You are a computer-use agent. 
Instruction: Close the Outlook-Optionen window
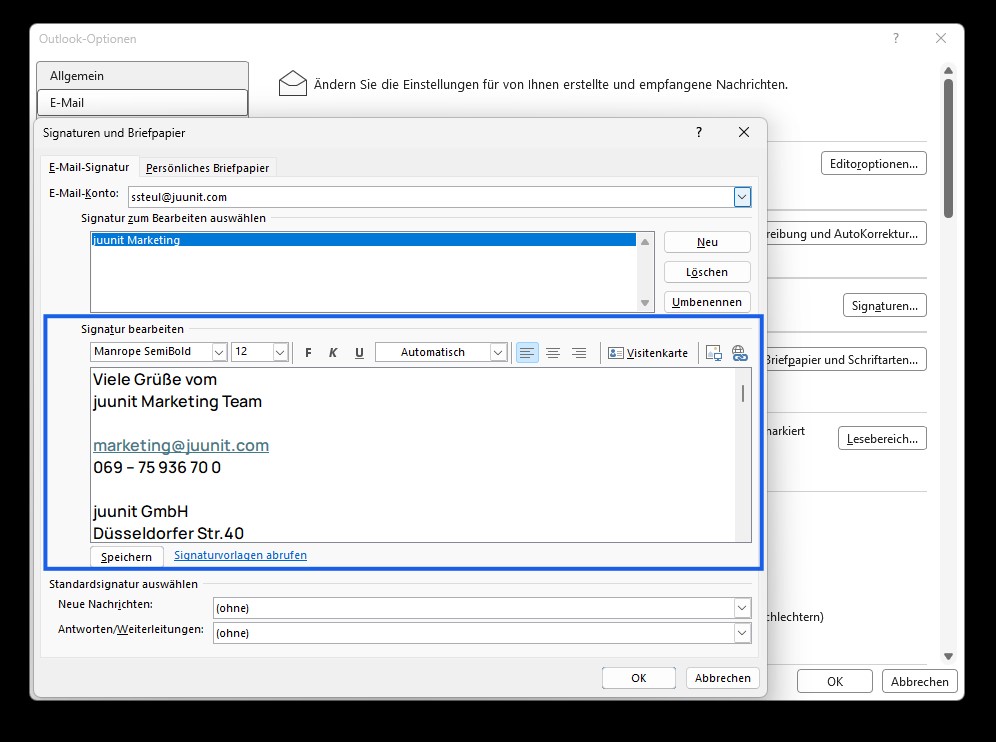point(941,38)
